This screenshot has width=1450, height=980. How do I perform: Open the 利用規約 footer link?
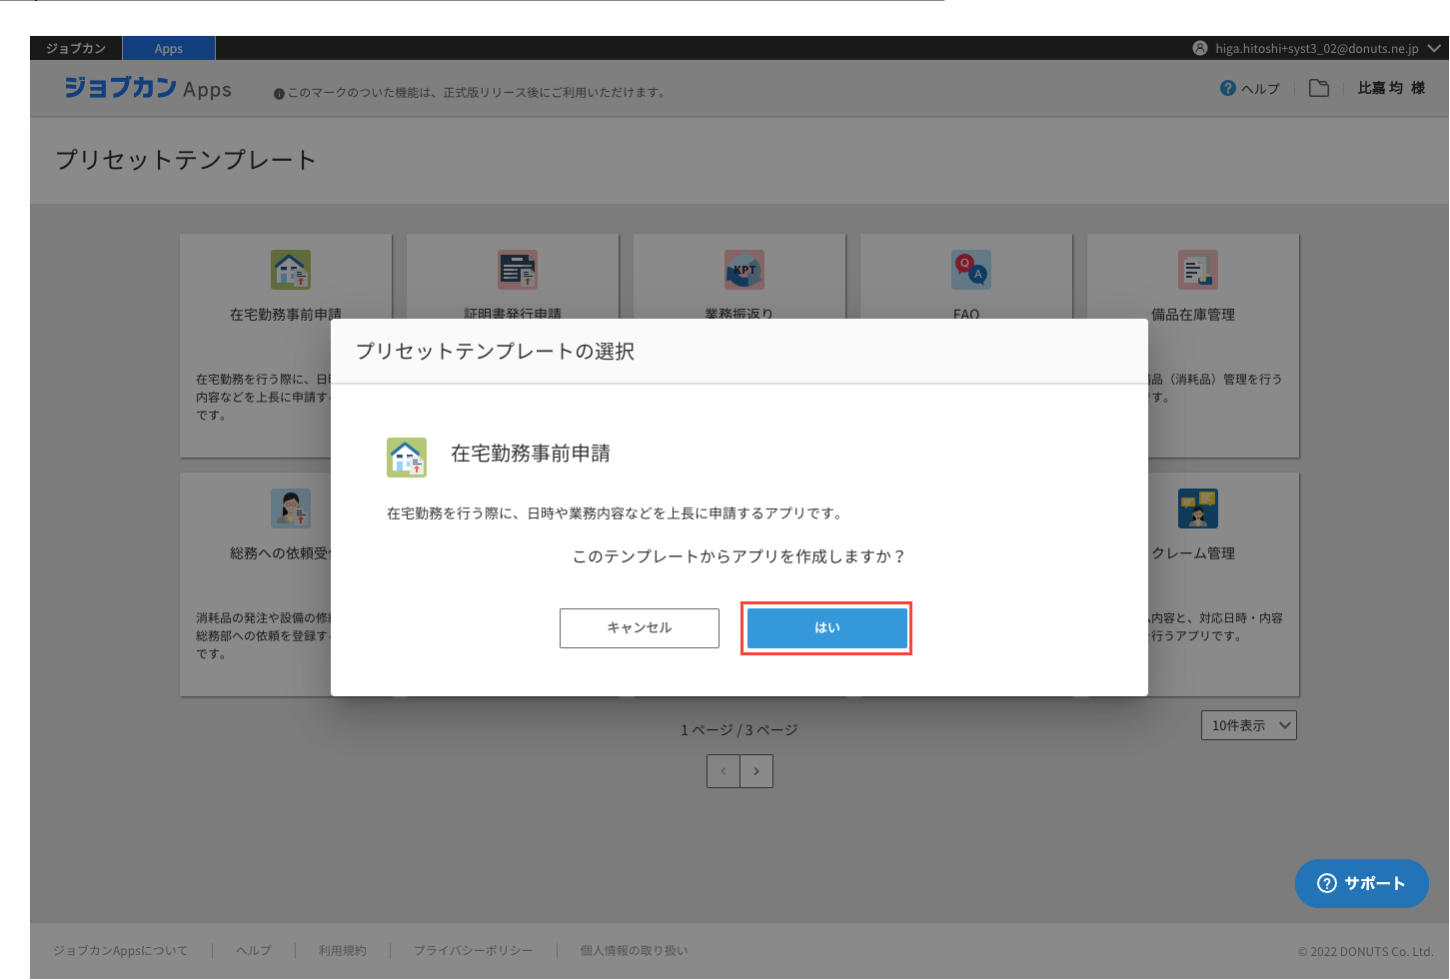tap(342, 951)
